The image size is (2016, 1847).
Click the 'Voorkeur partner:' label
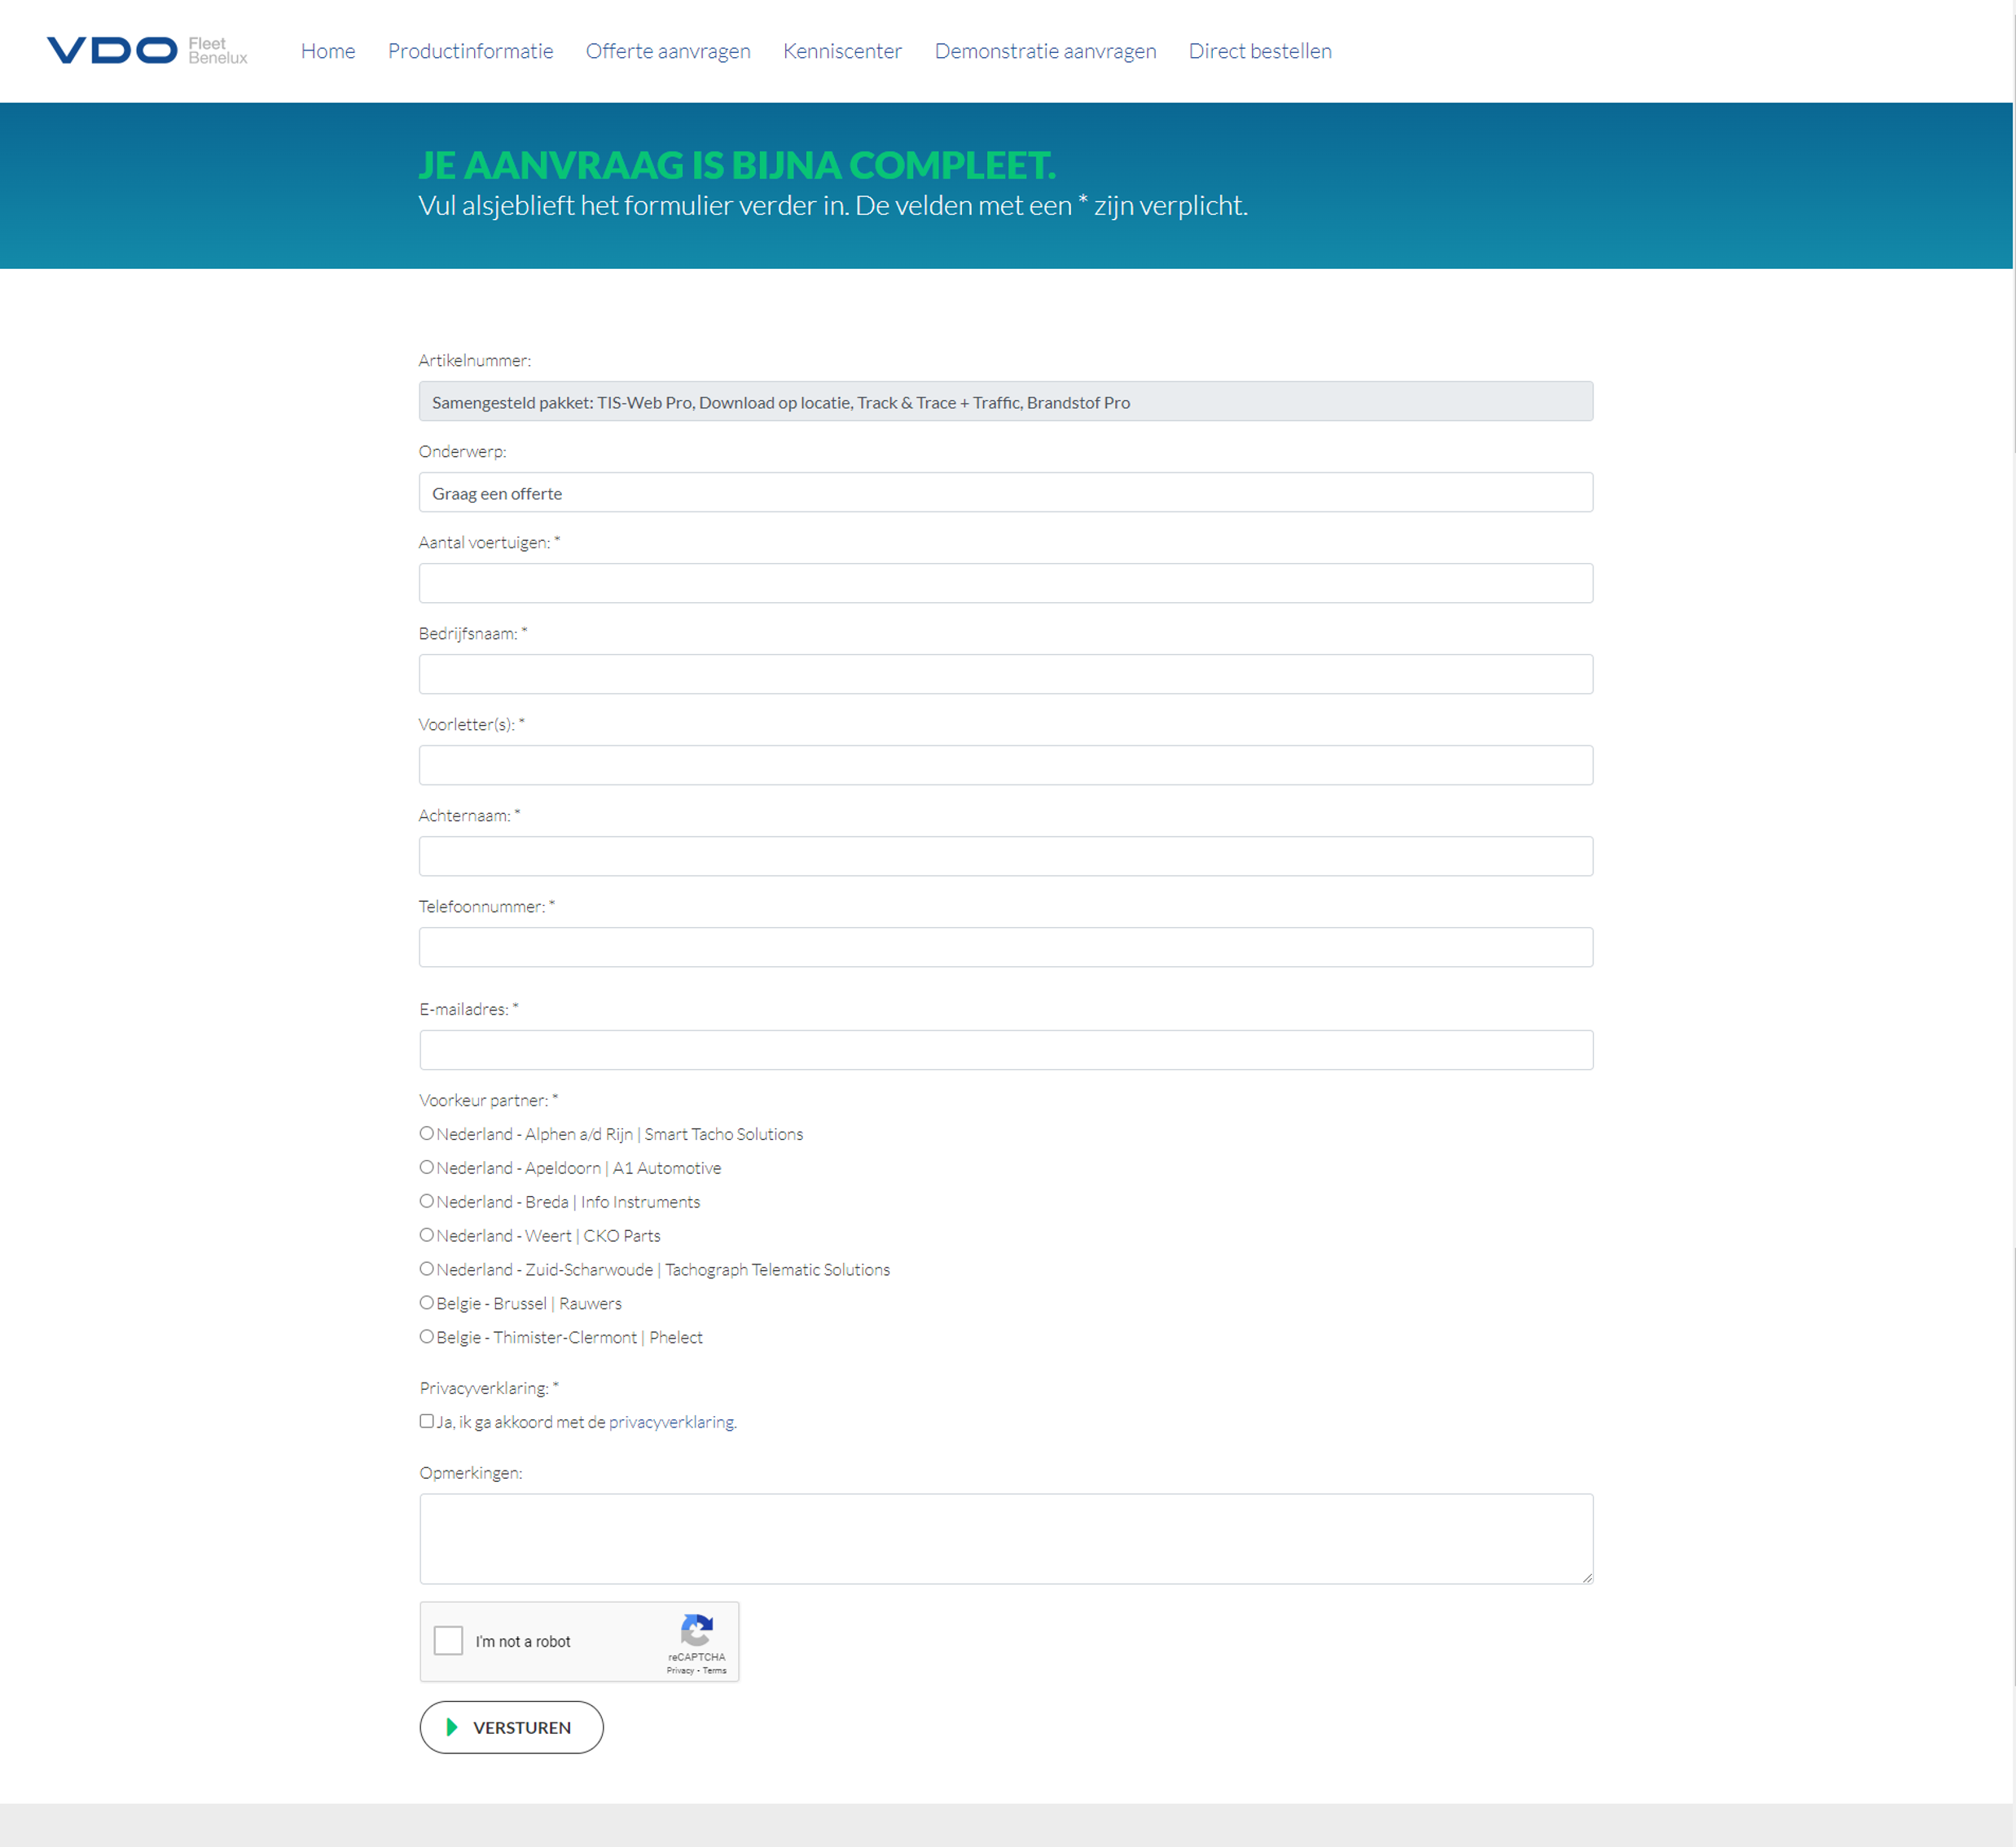(x=489, y=1100)
